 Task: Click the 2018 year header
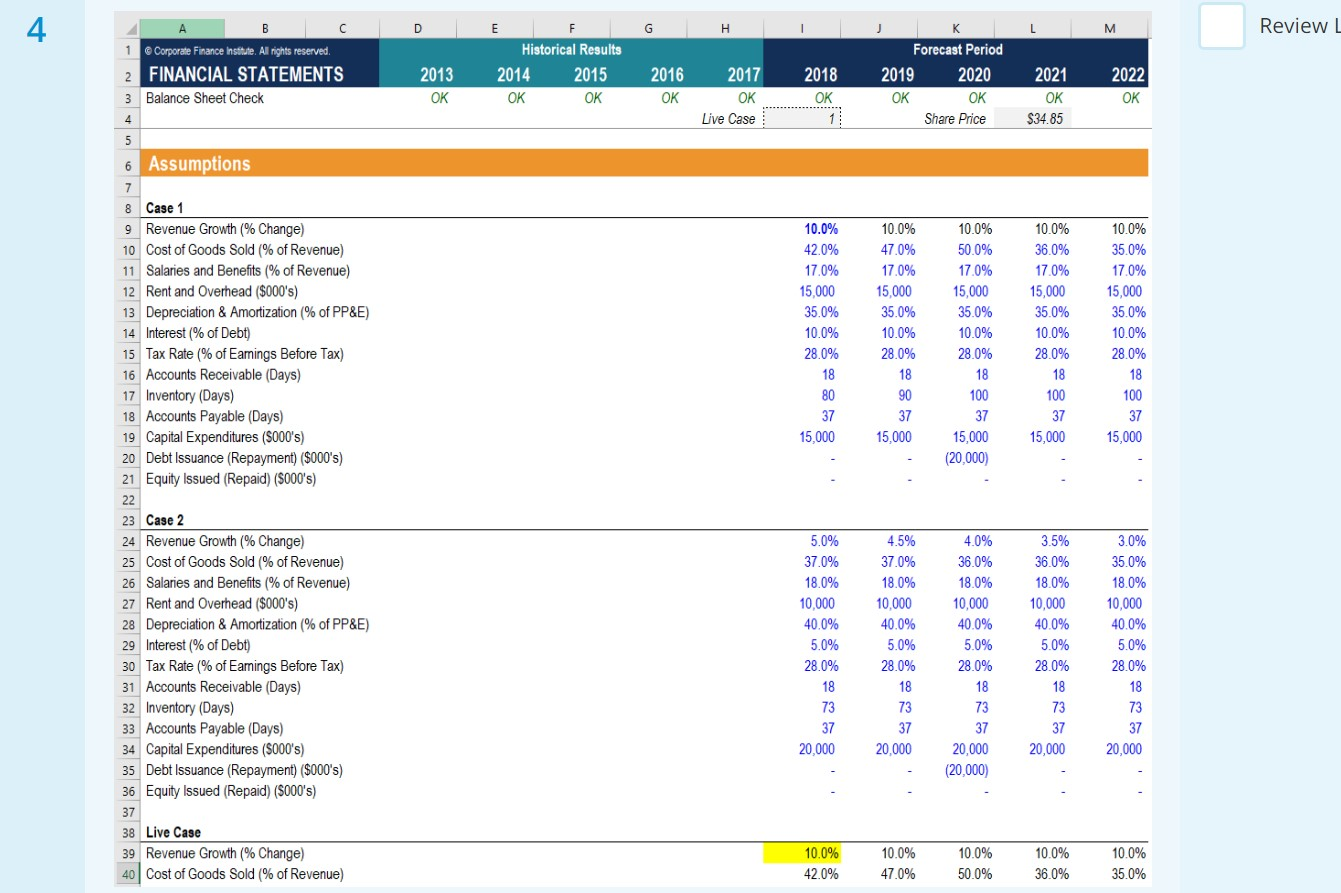pos(820,75)
